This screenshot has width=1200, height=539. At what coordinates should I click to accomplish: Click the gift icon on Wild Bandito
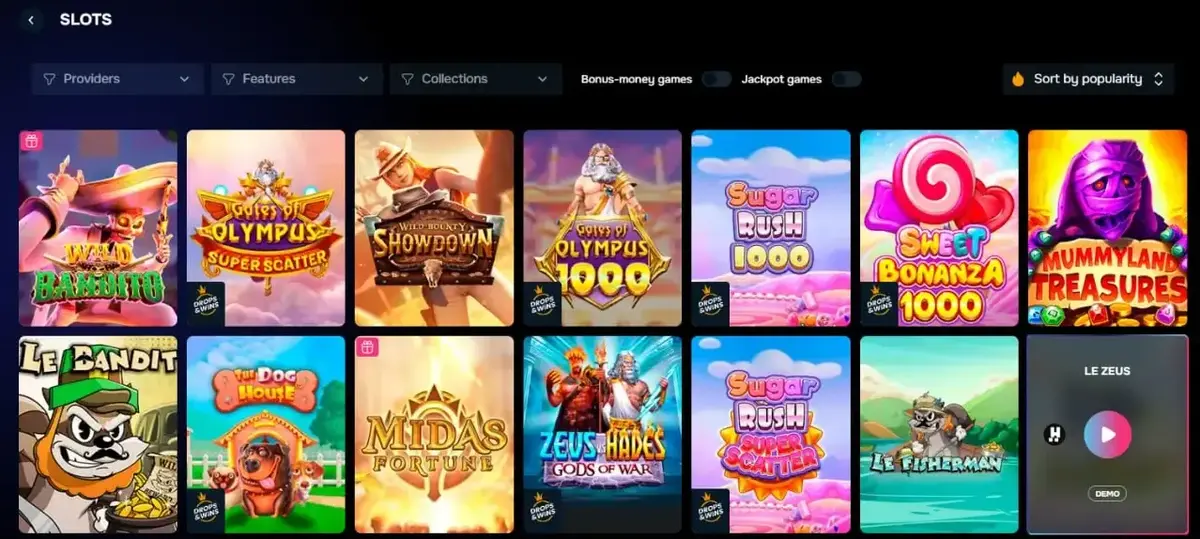tap(31, 141)
